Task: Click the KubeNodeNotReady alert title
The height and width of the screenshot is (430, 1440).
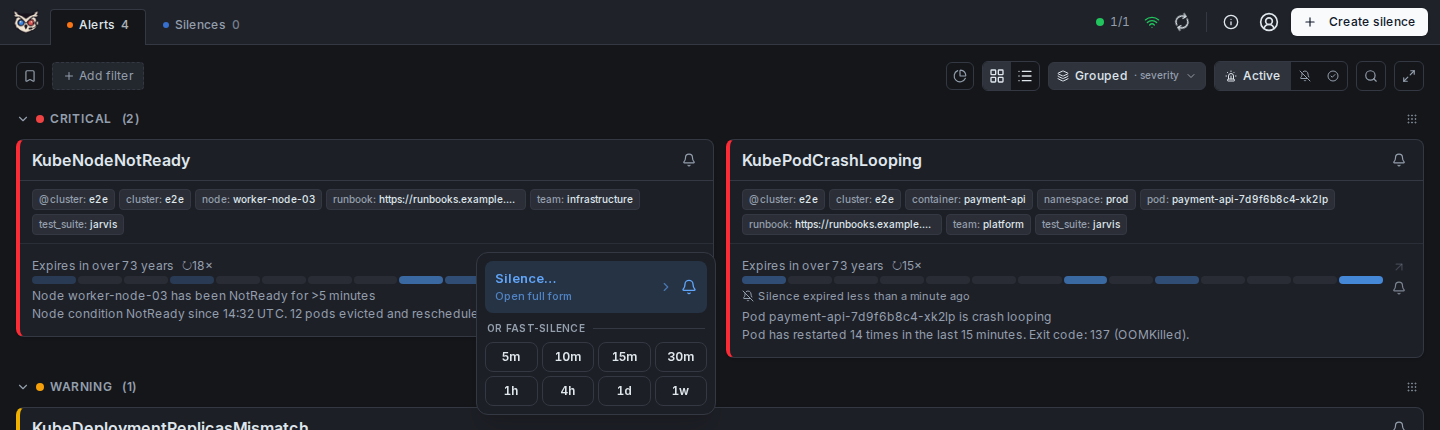Action: click(x=111, y=160)
